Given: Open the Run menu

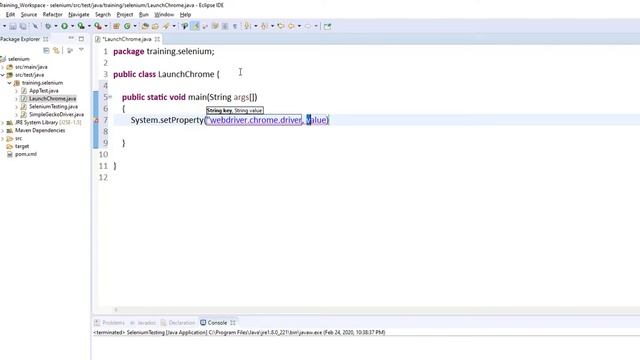Looking at the screenshot, I should point(144,14).
